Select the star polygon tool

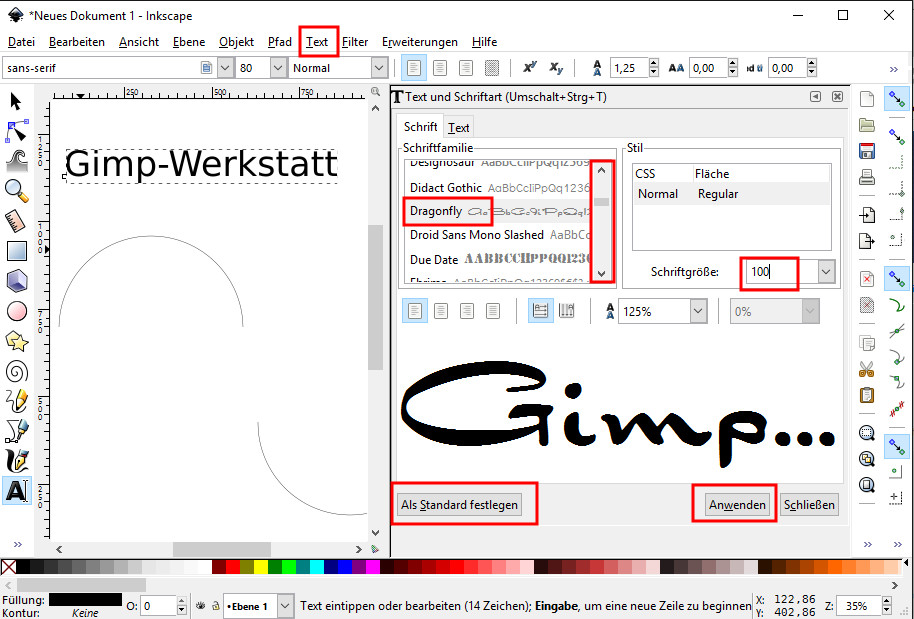tap(16, 342)
